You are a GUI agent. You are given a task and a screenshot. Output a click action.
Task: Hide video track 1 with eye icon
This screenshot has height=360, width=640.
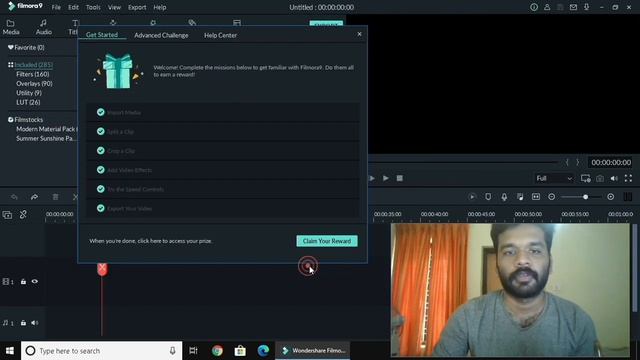[x=35, y=281]
